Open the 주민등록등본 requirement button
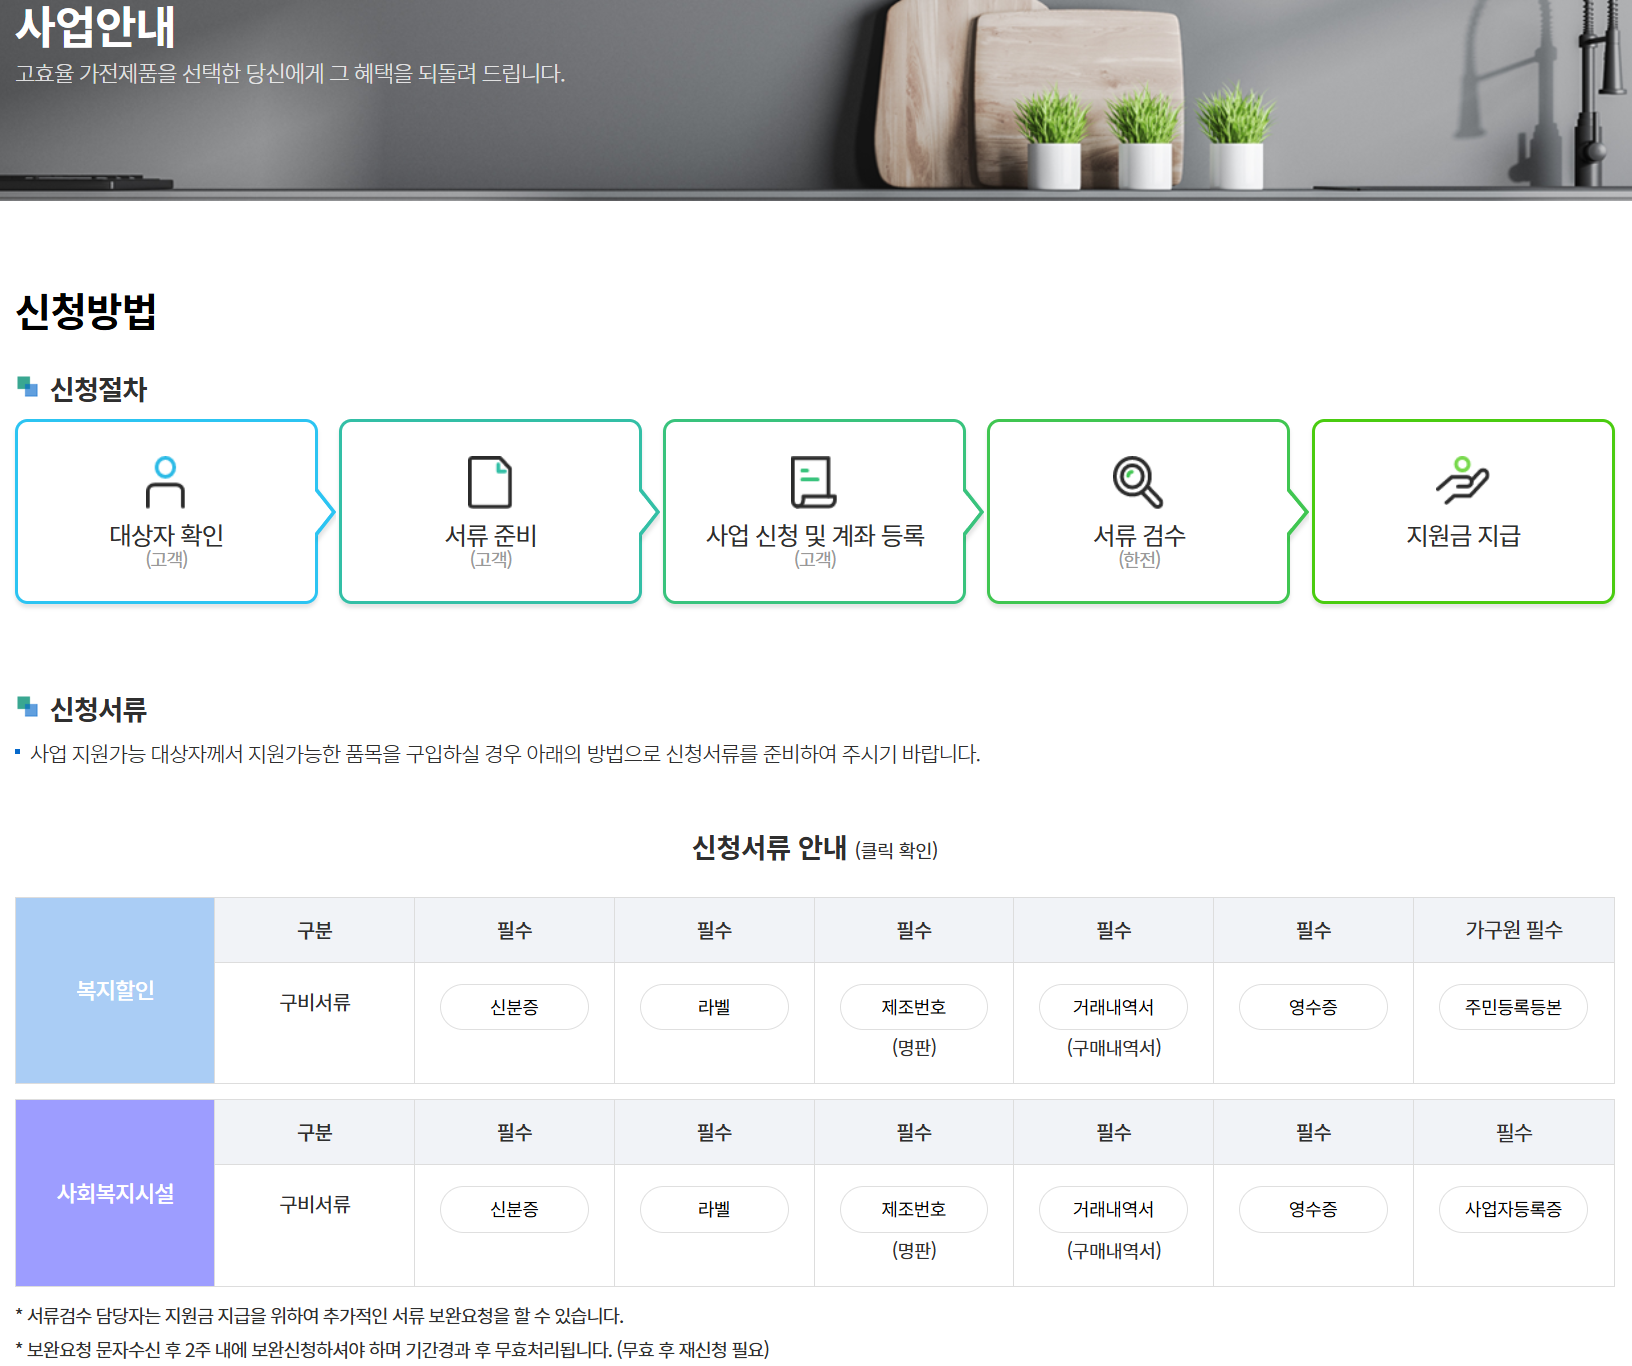Image resolution: width=1632 pixels, height=1366 pixels. 1513,1007
